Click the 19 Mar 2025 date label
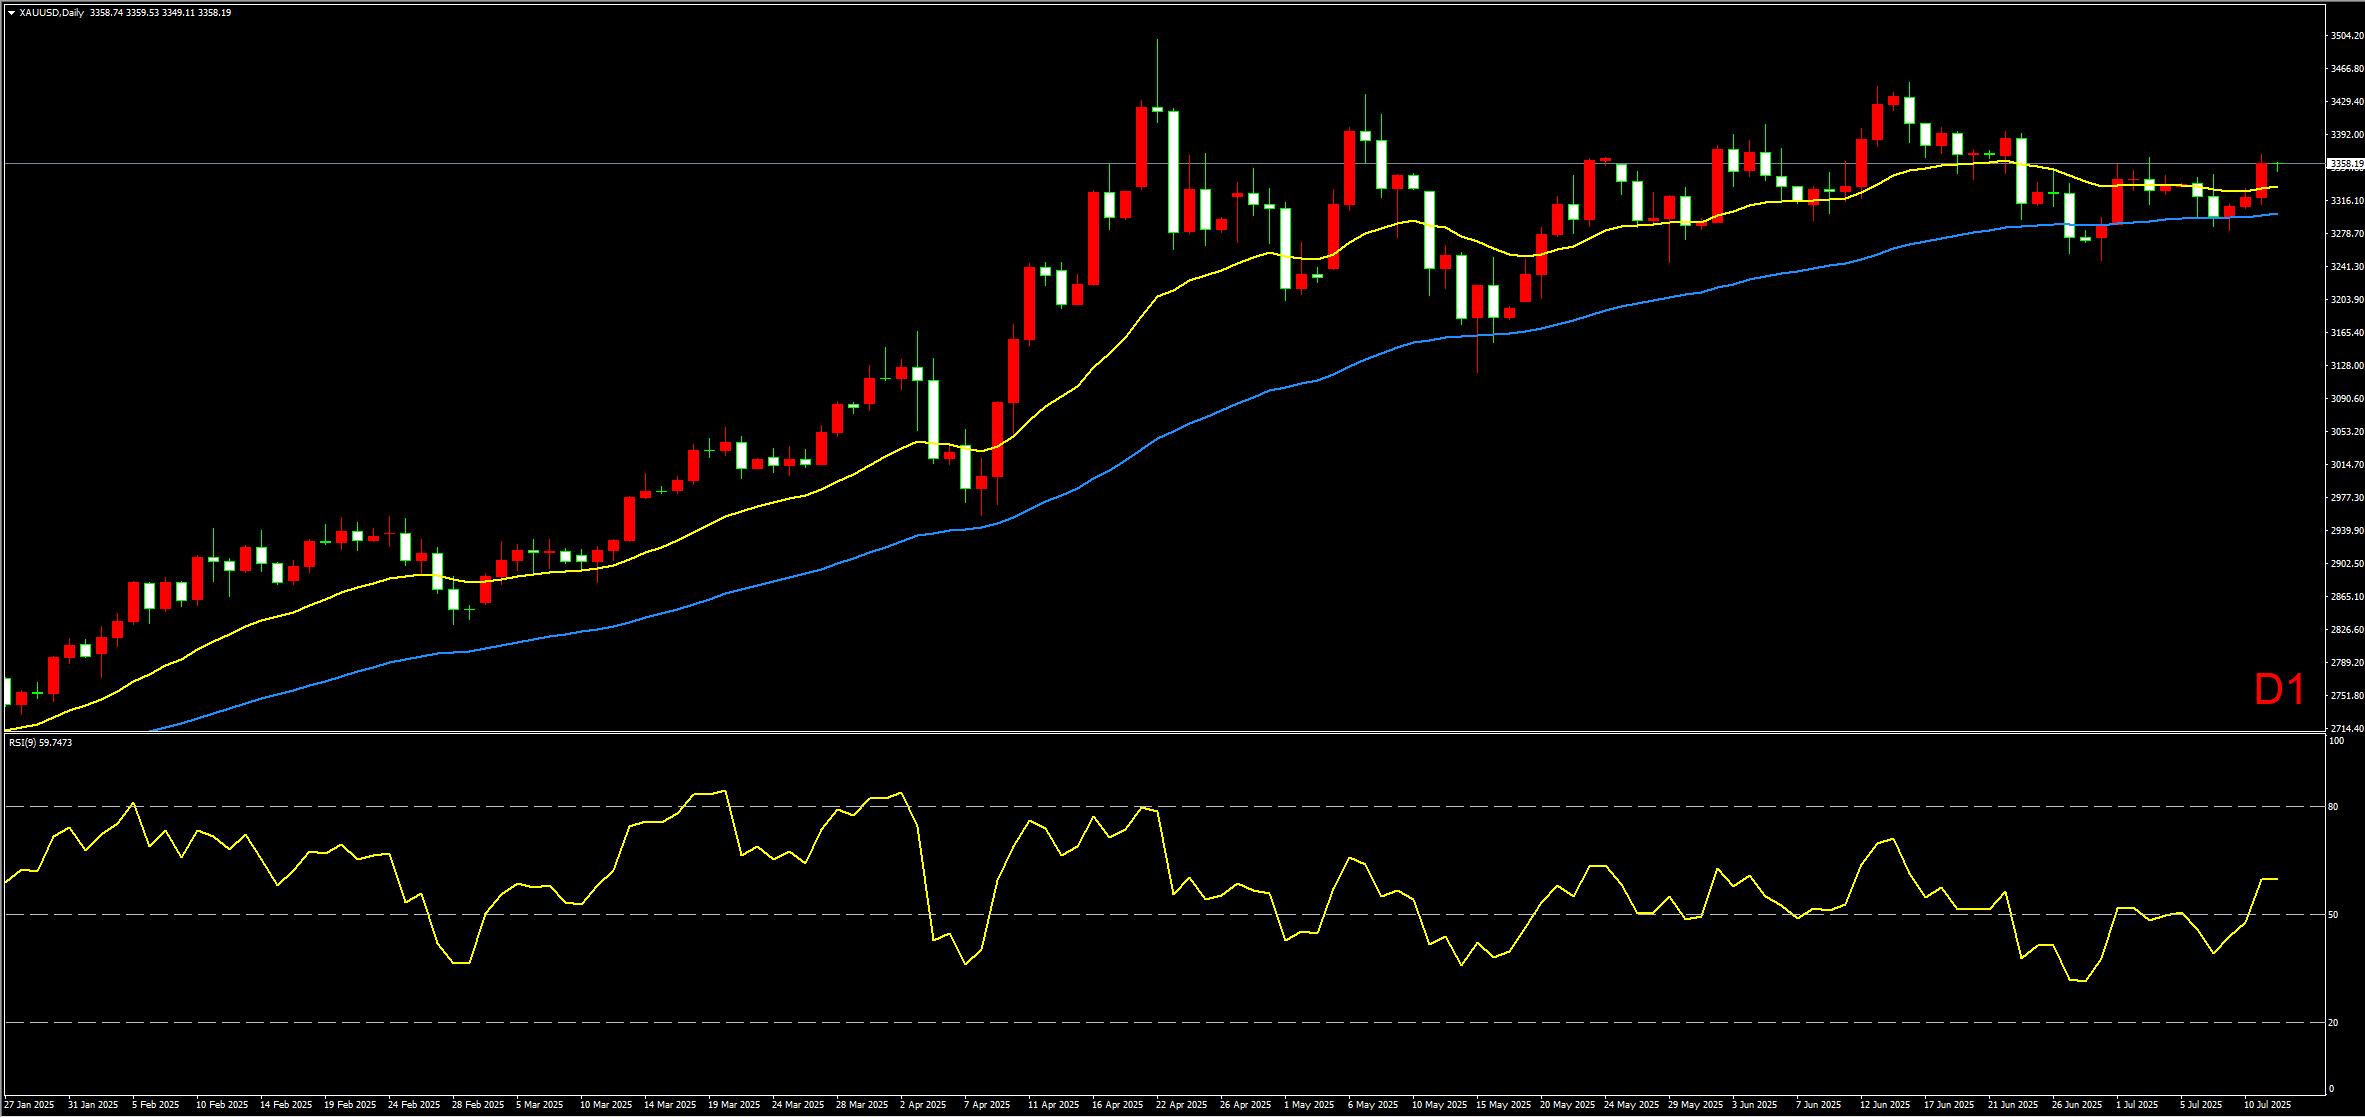This screenshot has height=1118, width=2365. (733, 1105)
